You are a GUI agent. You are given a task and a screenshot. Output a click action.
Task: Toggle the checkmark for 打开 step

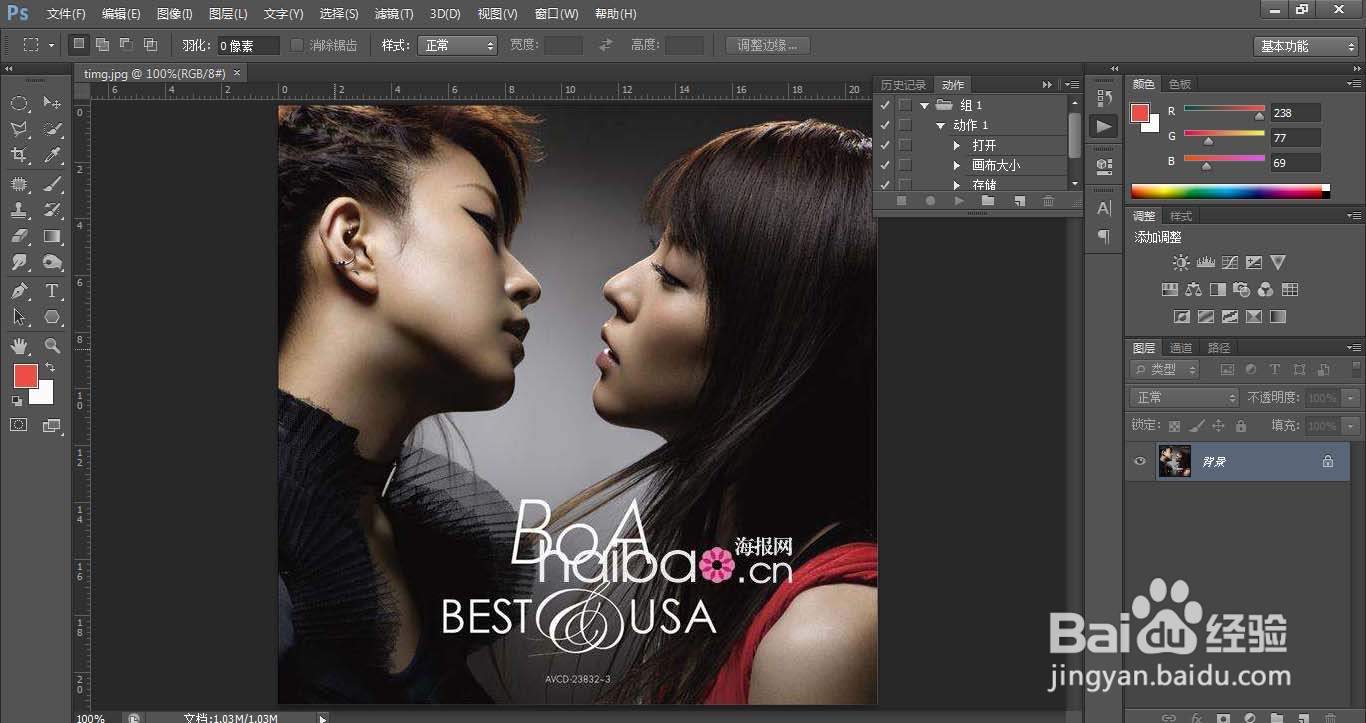(885, 145)
